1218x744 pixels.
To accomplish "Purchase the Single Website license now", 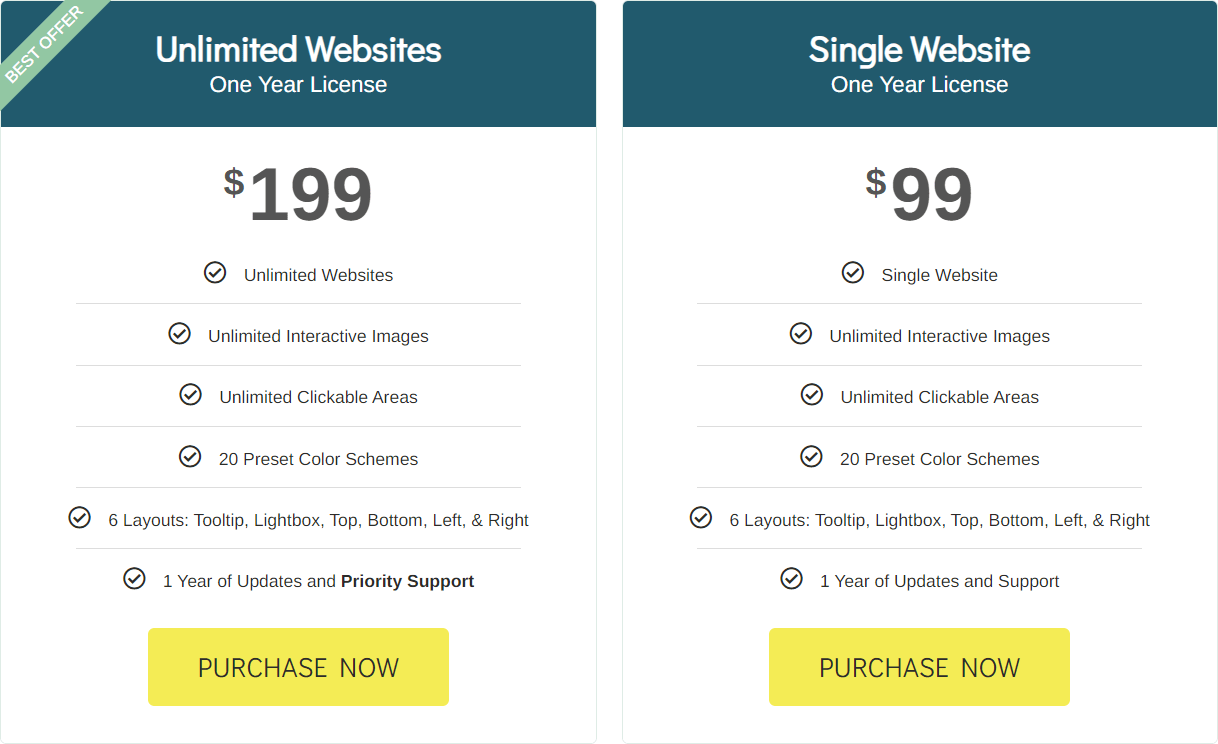I will tap(919, 667).
